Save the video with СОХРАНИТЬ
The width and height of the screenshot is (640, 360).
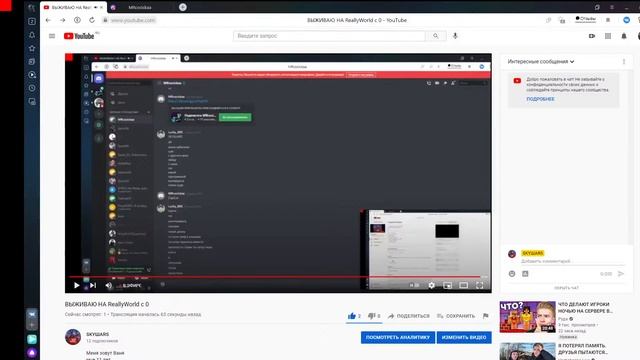(456, 316)
